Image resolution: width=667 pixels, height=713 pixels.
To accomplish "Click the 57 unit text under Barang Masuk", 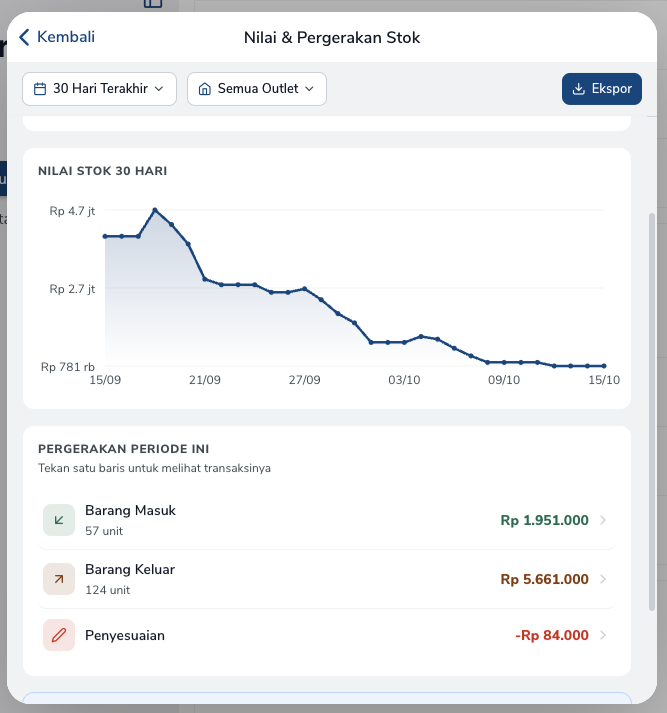I will (104, 531).
